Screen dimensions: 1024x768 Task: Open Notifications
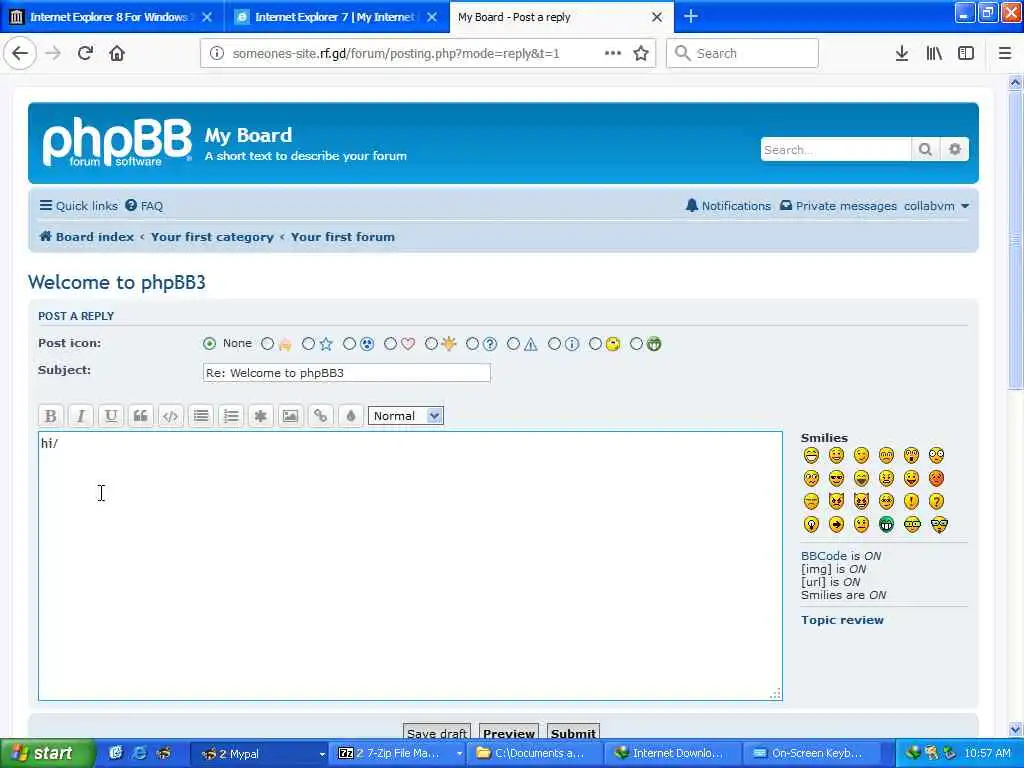728,206
